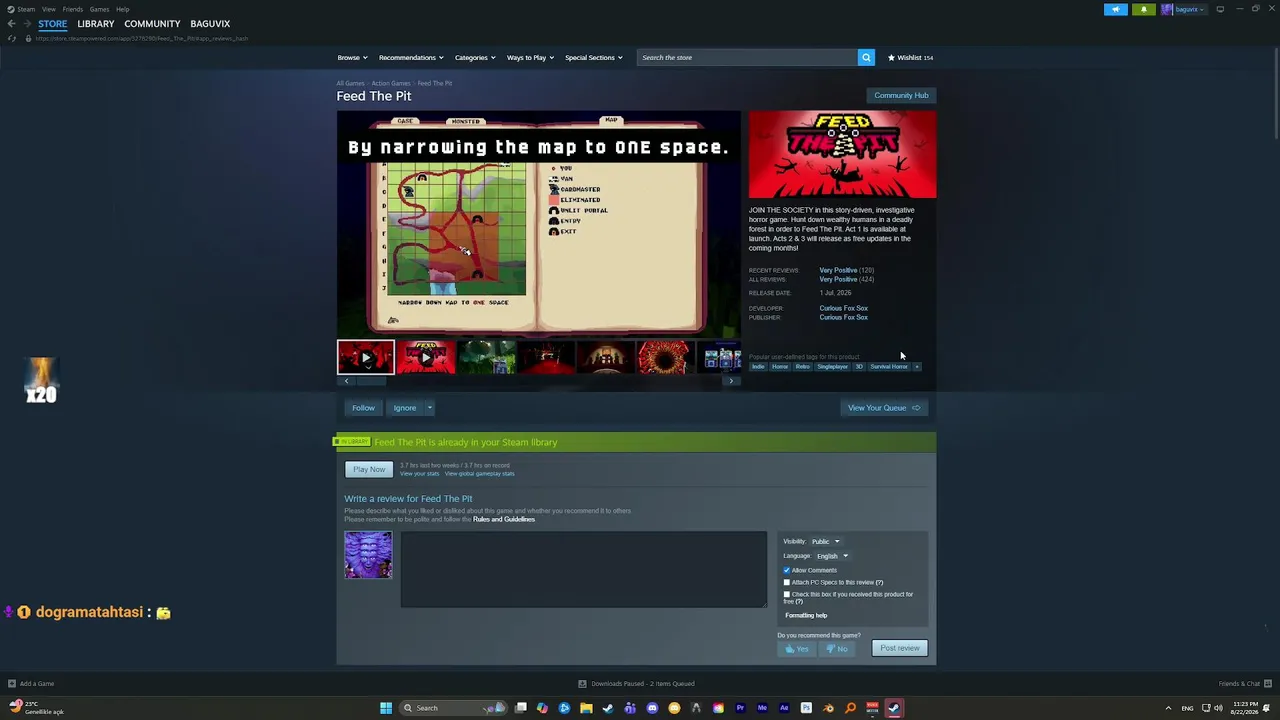The width and height of the screenshot is (1280, 720).
Task: Click the Community Hub button
Action: point(901,96)
